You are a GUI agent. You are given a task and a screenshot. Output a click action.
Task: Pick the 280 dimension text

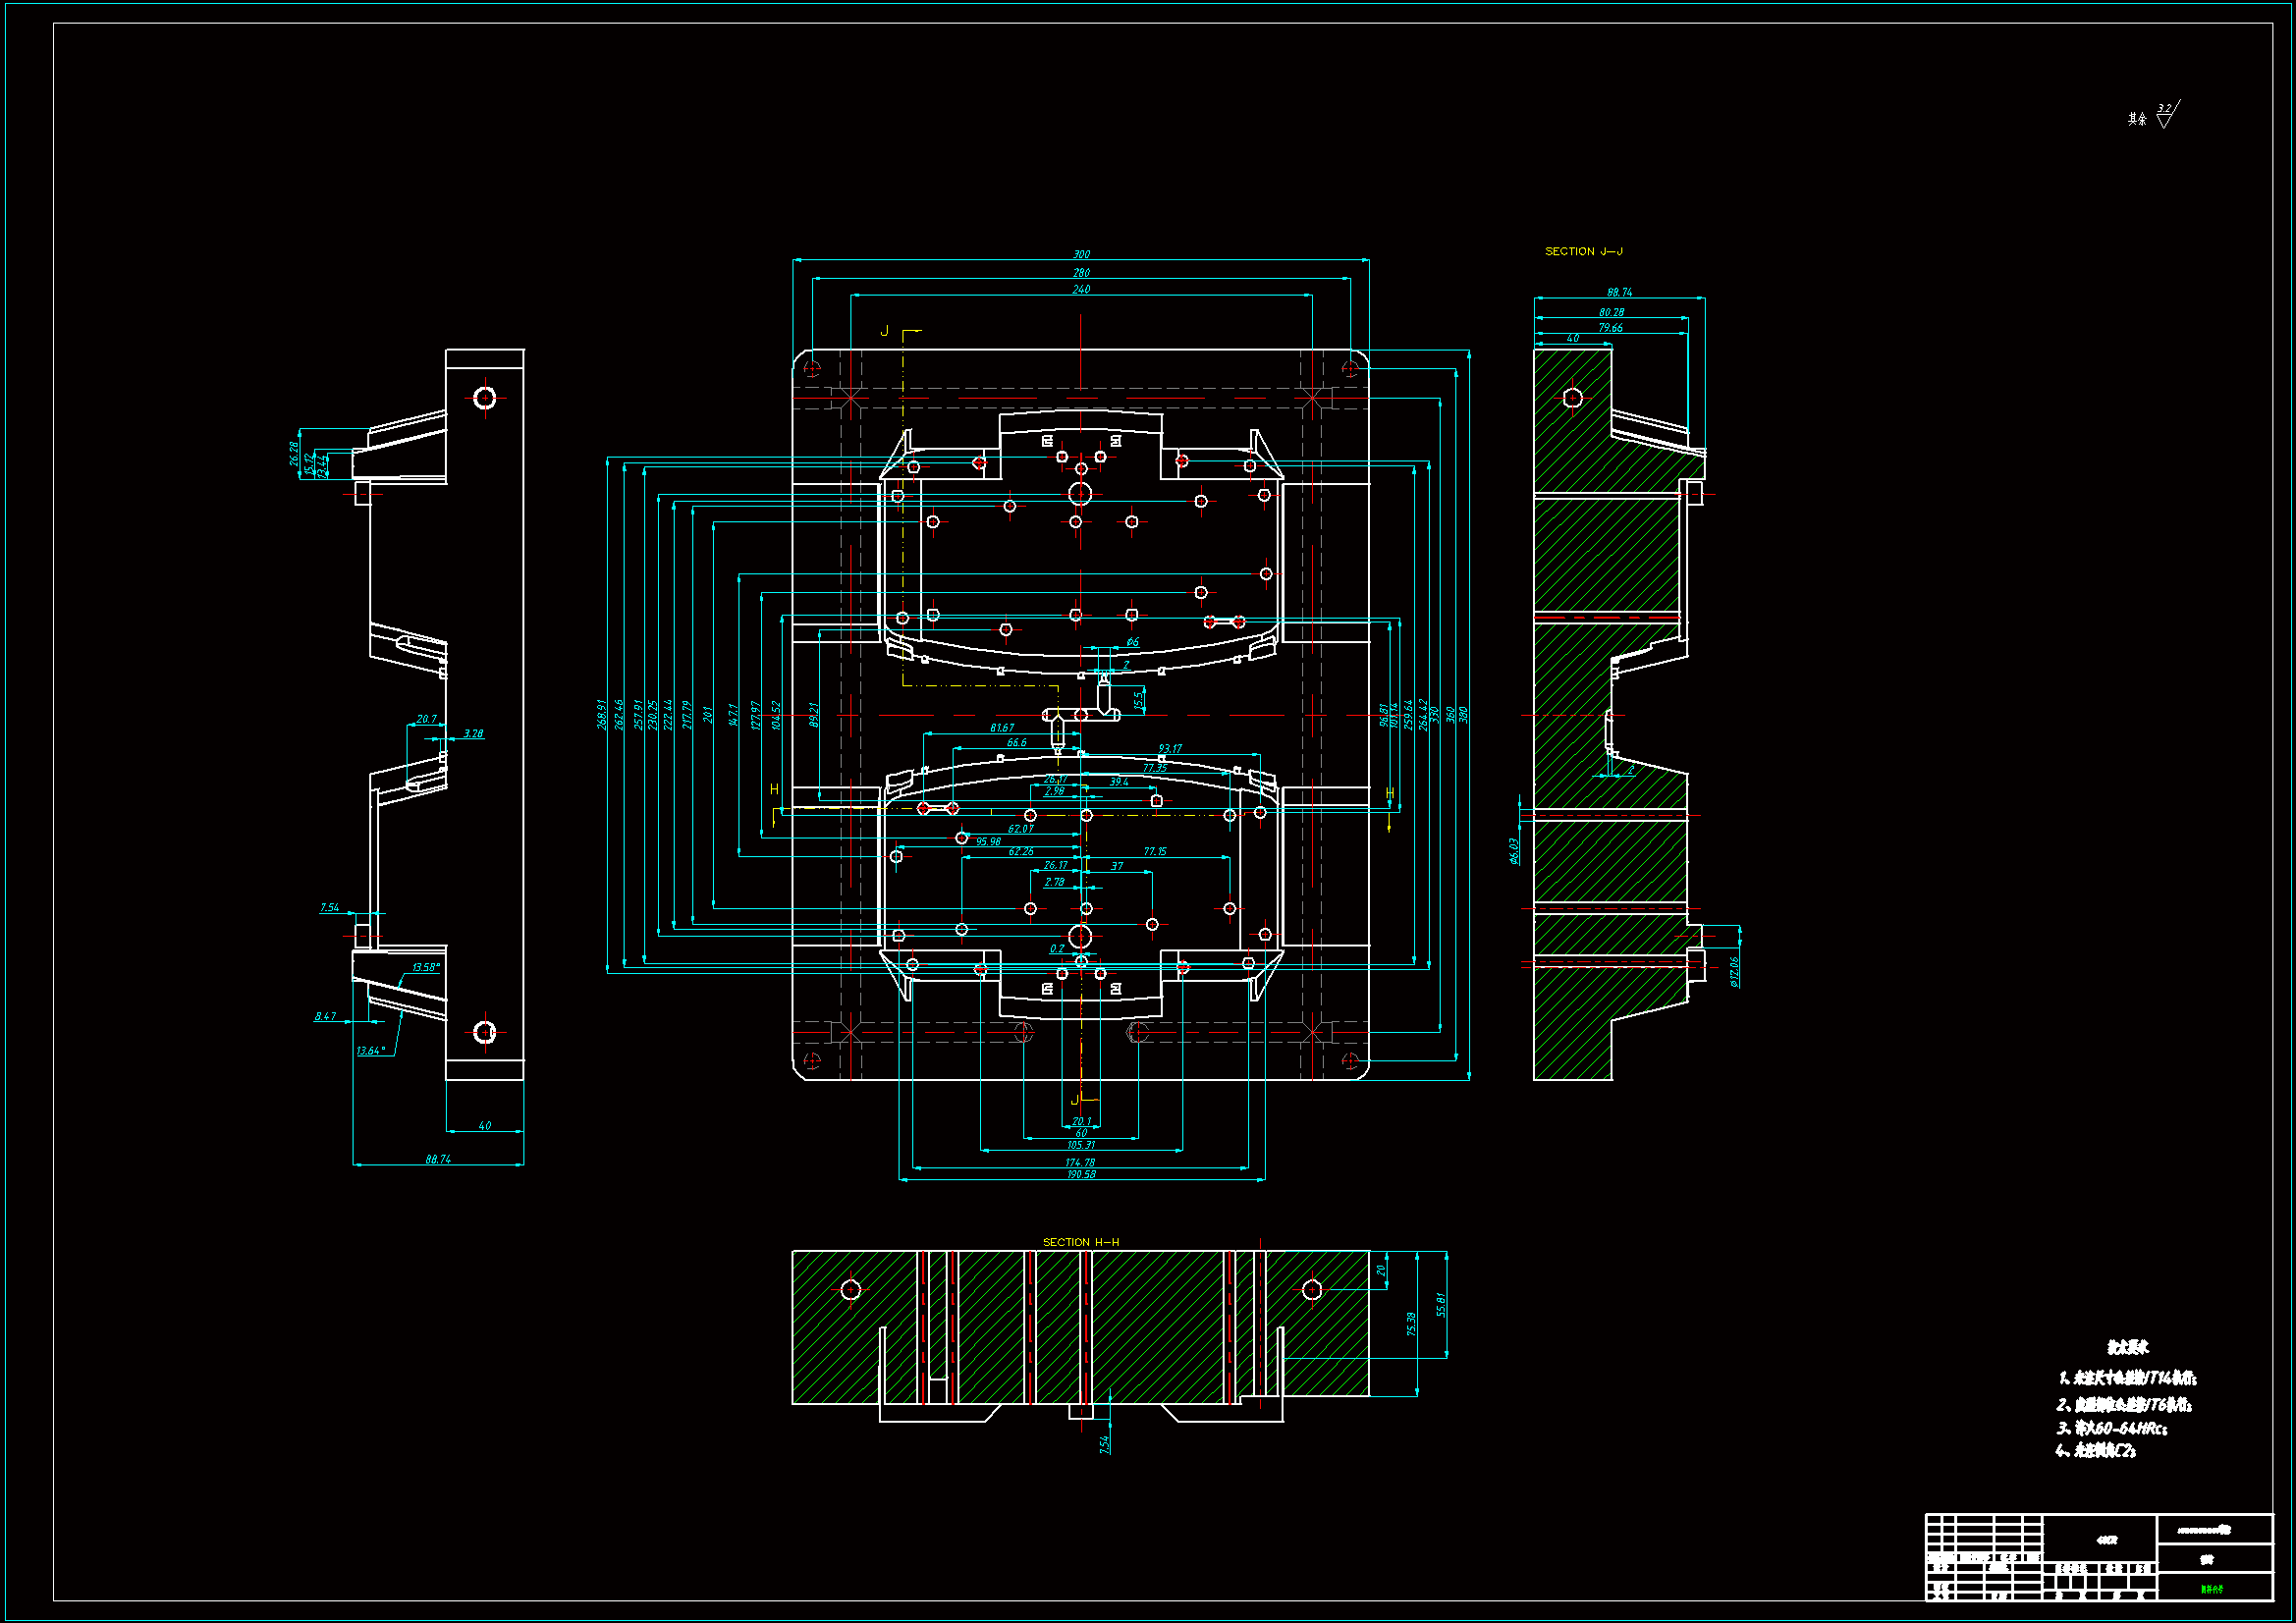click(x=1081, y=272)
